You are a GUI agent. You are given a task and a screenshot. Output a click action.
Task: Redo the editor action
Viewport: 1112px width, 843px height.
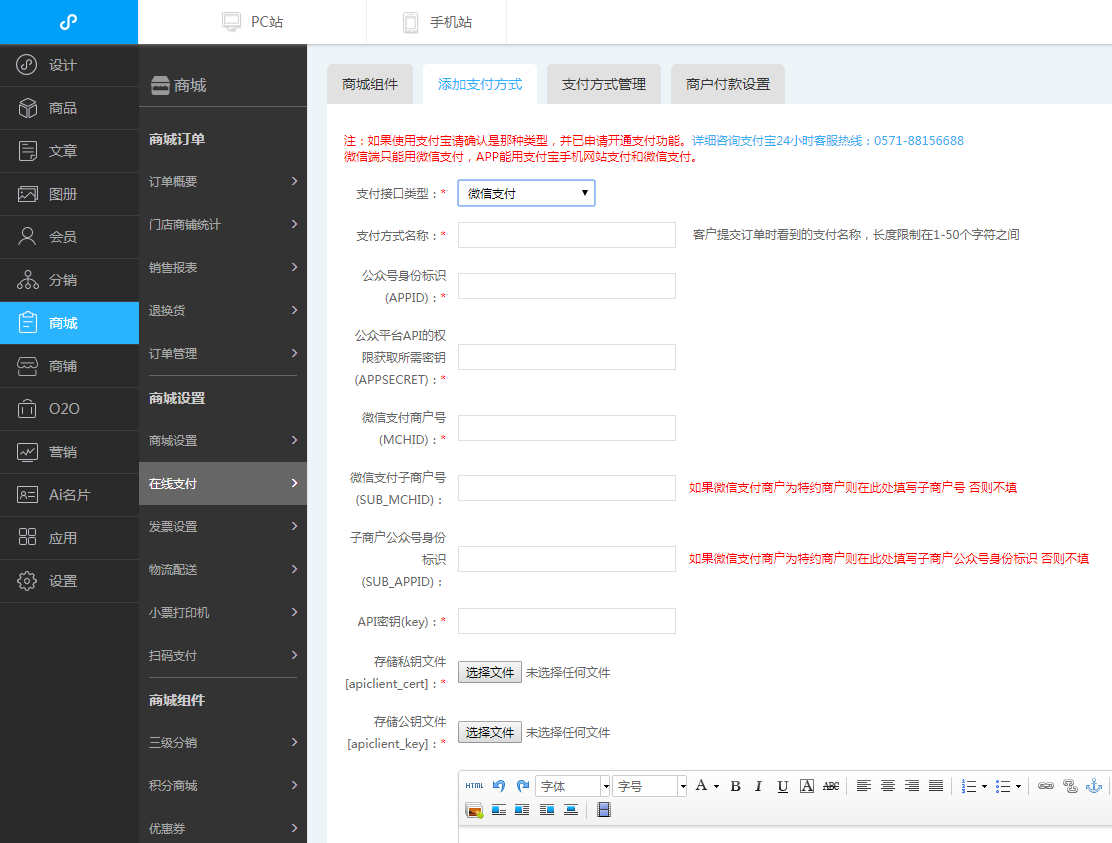coord(523,786)
